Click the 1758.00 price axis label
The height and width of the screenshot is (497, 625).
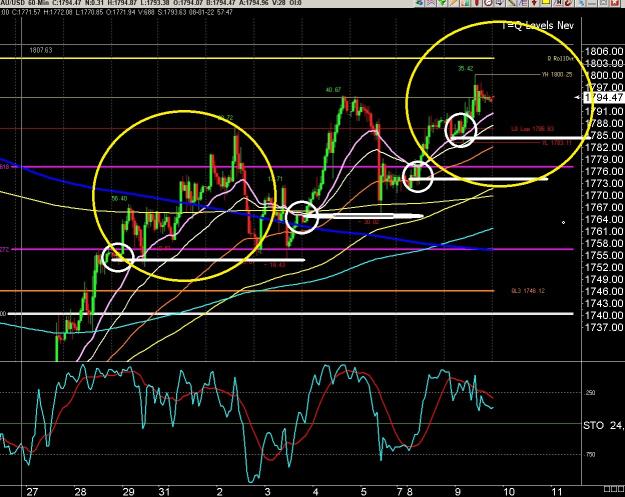604,243
